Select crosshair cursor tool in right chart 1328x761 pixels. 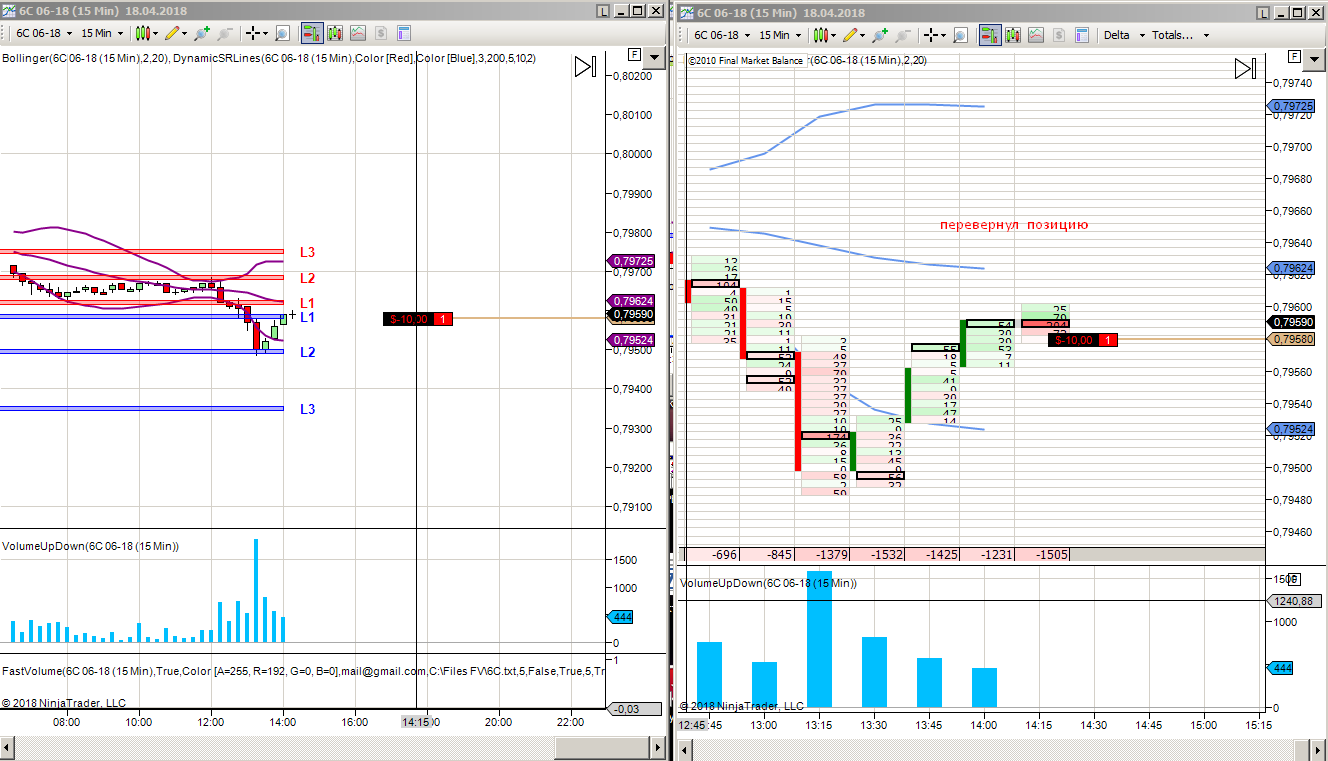(x=932, y=35)
